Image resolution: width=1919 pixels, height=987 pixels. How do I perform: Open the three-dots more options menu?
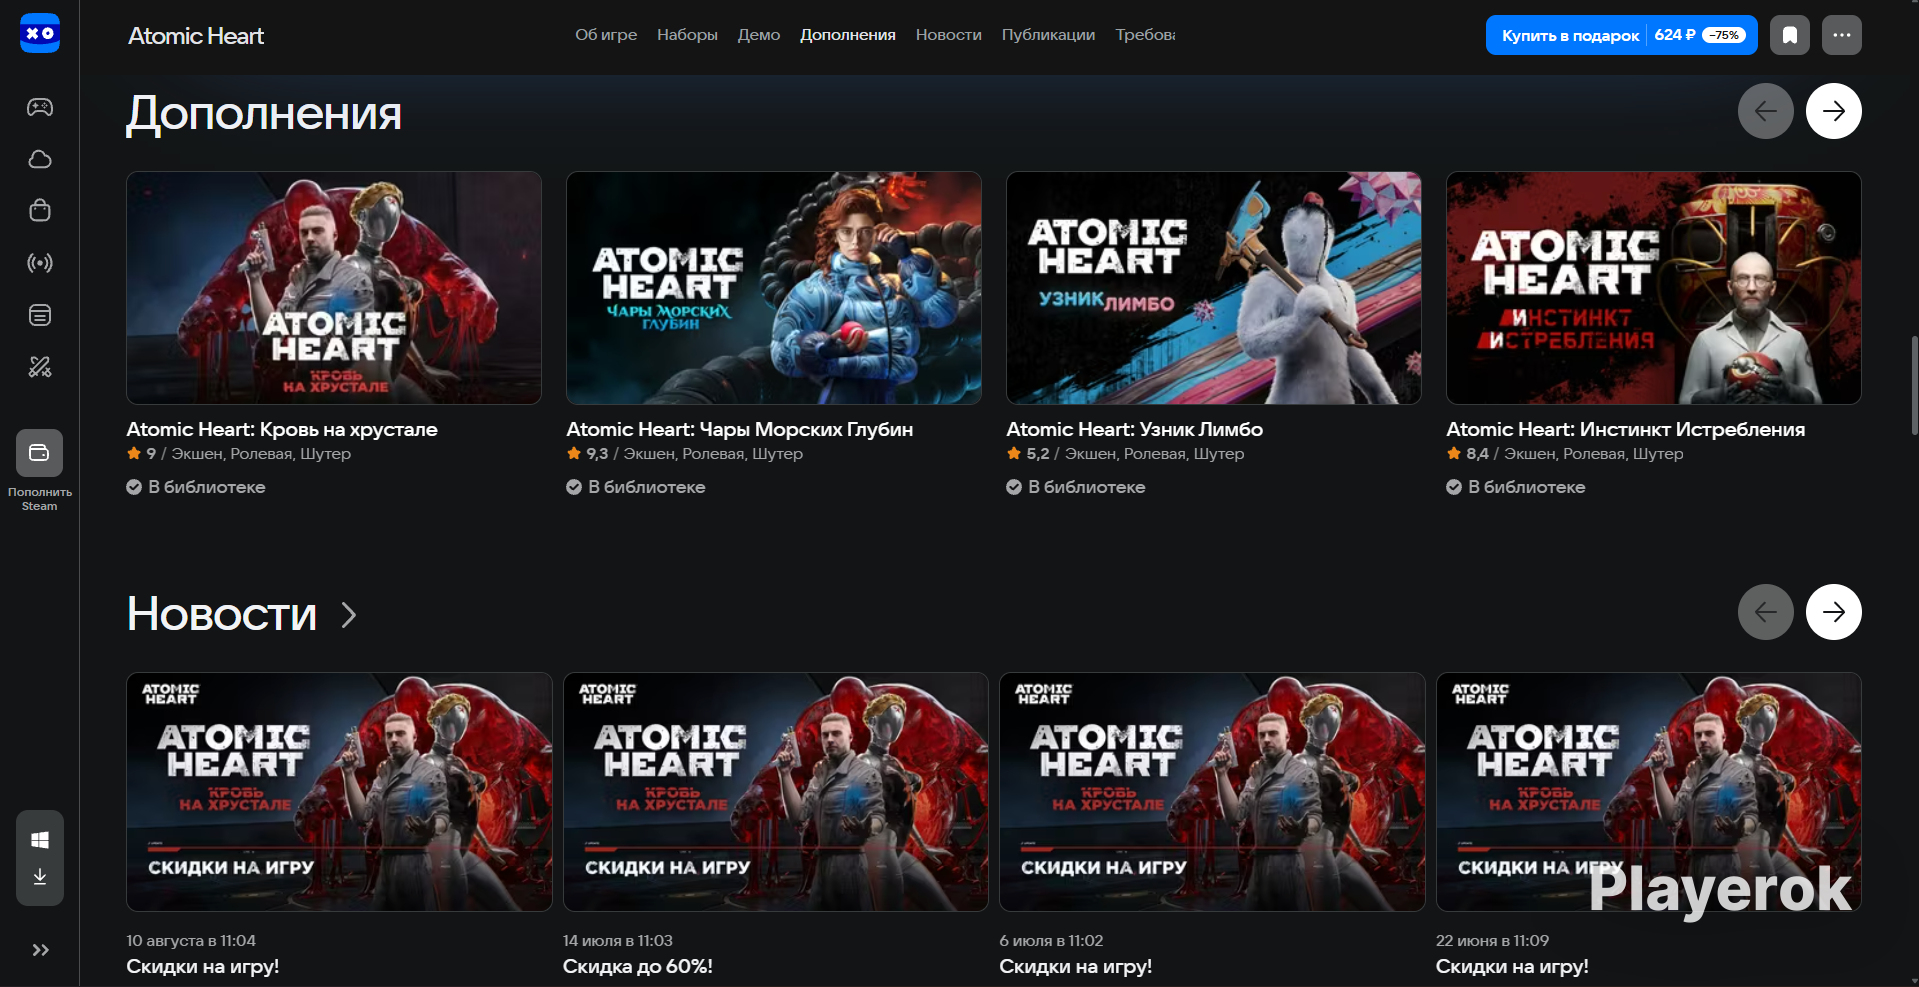pyautogui.click(x=1842, y=35)
